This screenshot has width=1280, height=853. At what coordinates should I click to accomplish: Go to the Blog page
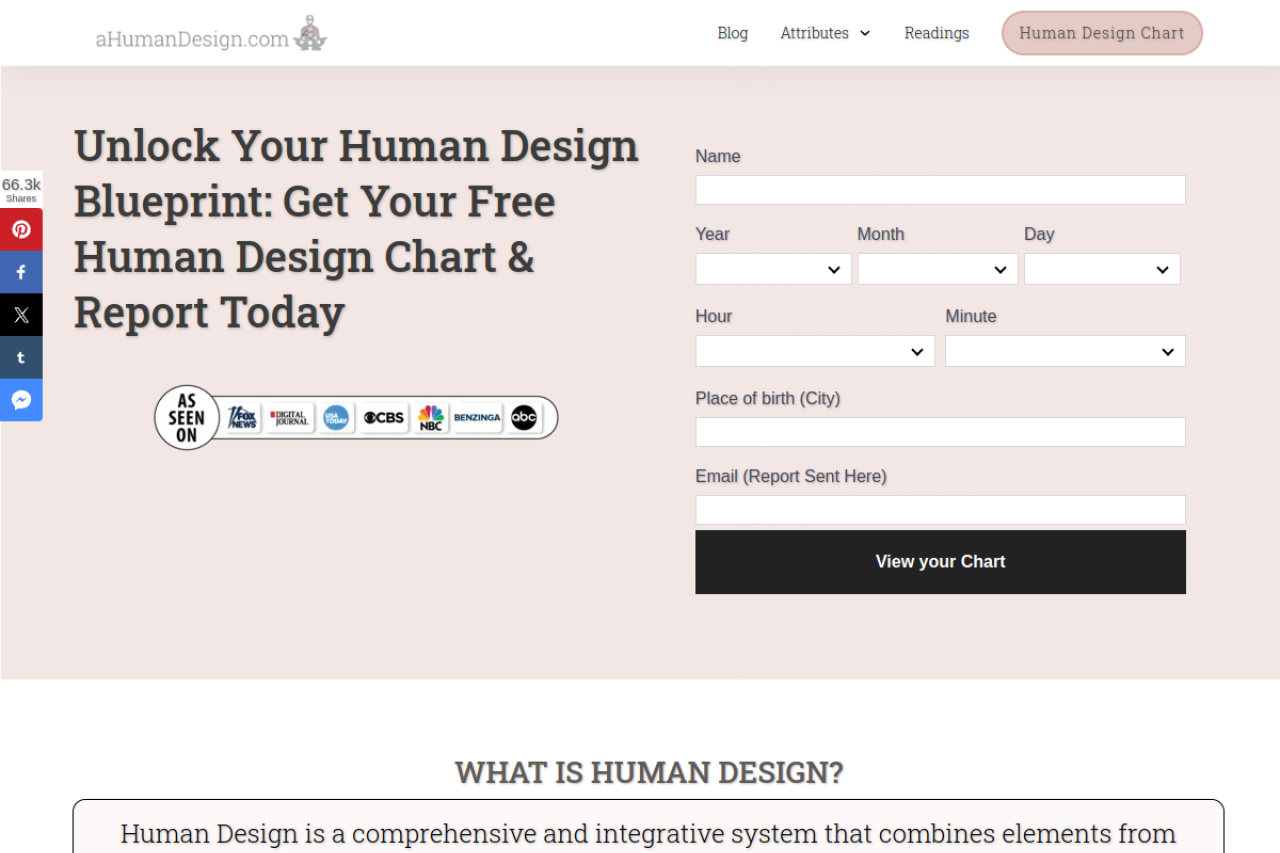732,33
